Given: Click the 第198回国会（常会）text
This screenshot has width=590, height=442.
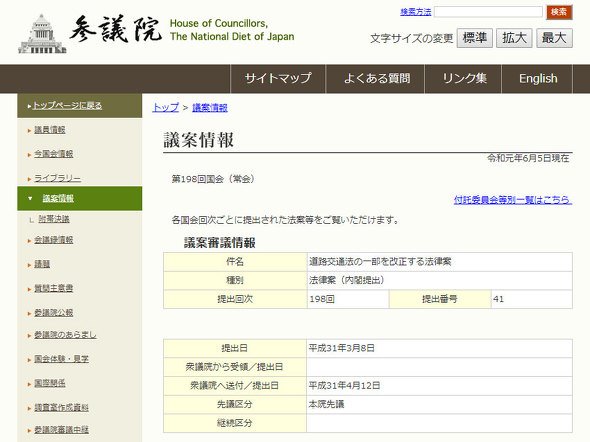Looking at the screenshot, I should tap(213, 179).
